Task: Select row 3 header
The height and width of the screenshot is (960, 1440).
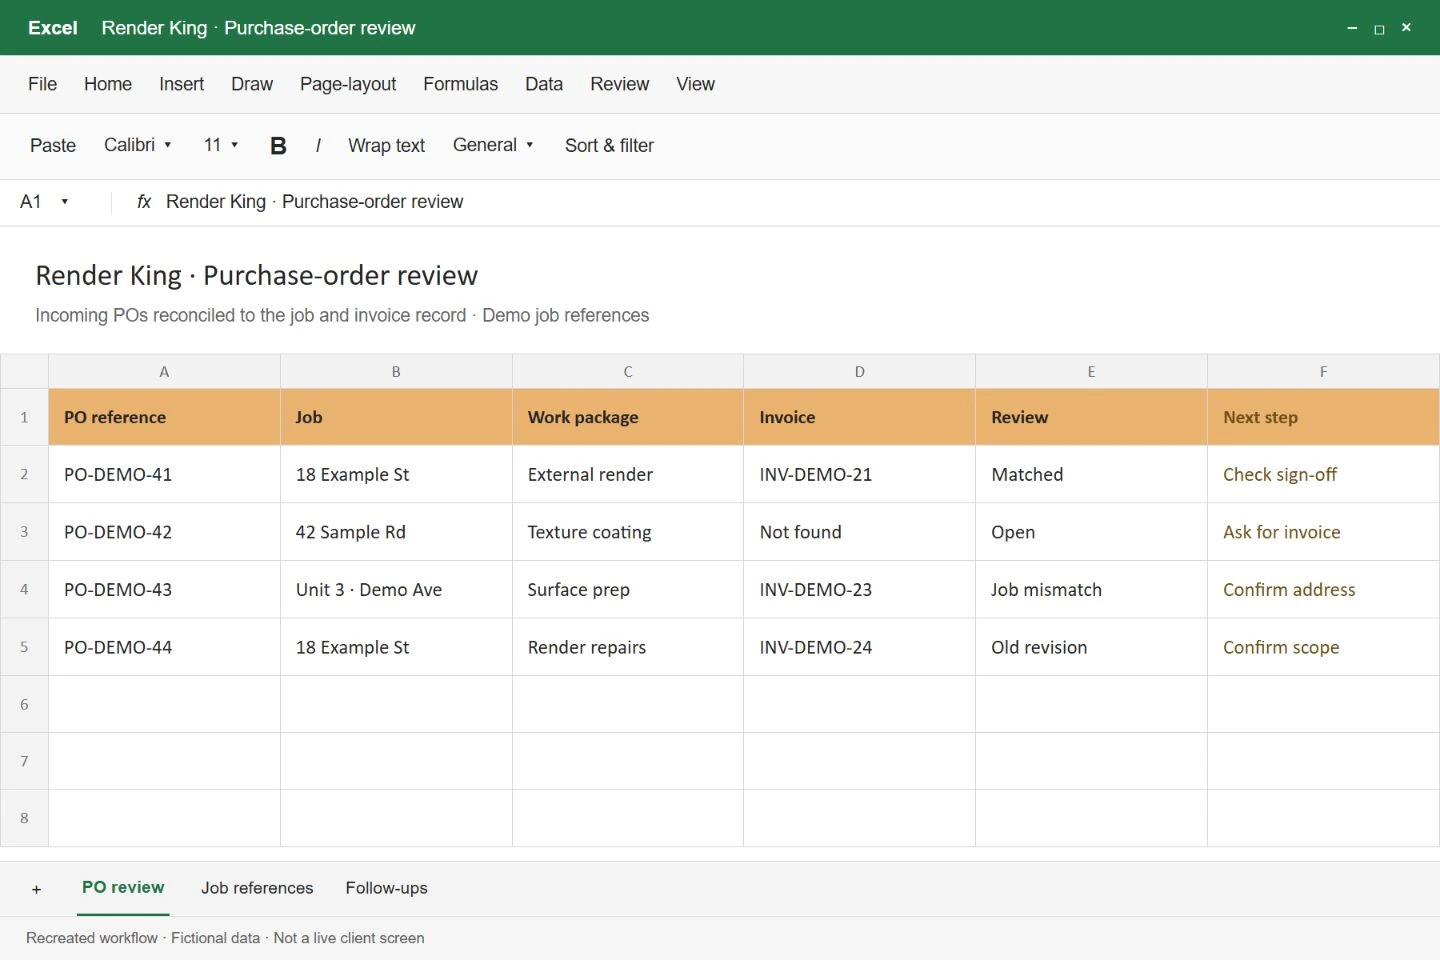Action: (24, 532)
